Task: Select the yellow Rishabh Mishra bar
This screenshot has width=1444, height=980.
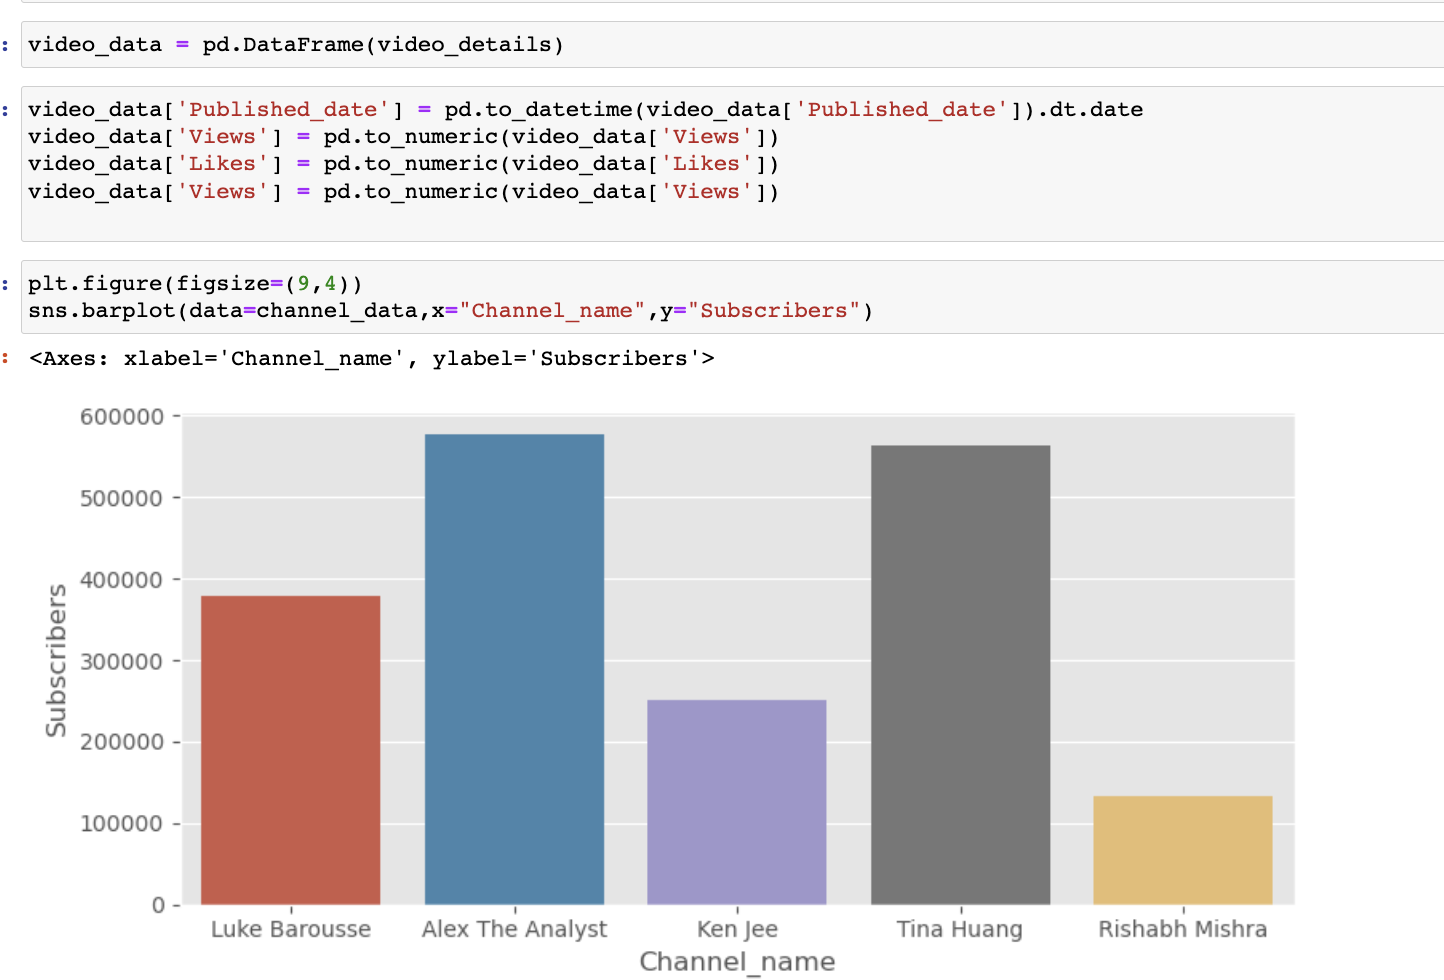Action: pyautogui.click(x=1182, y=850)
